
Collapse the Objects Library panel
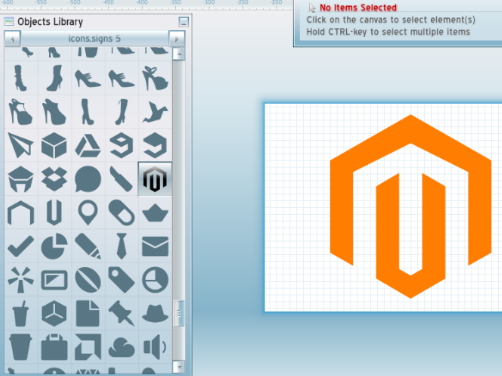[x=184, y=22]
